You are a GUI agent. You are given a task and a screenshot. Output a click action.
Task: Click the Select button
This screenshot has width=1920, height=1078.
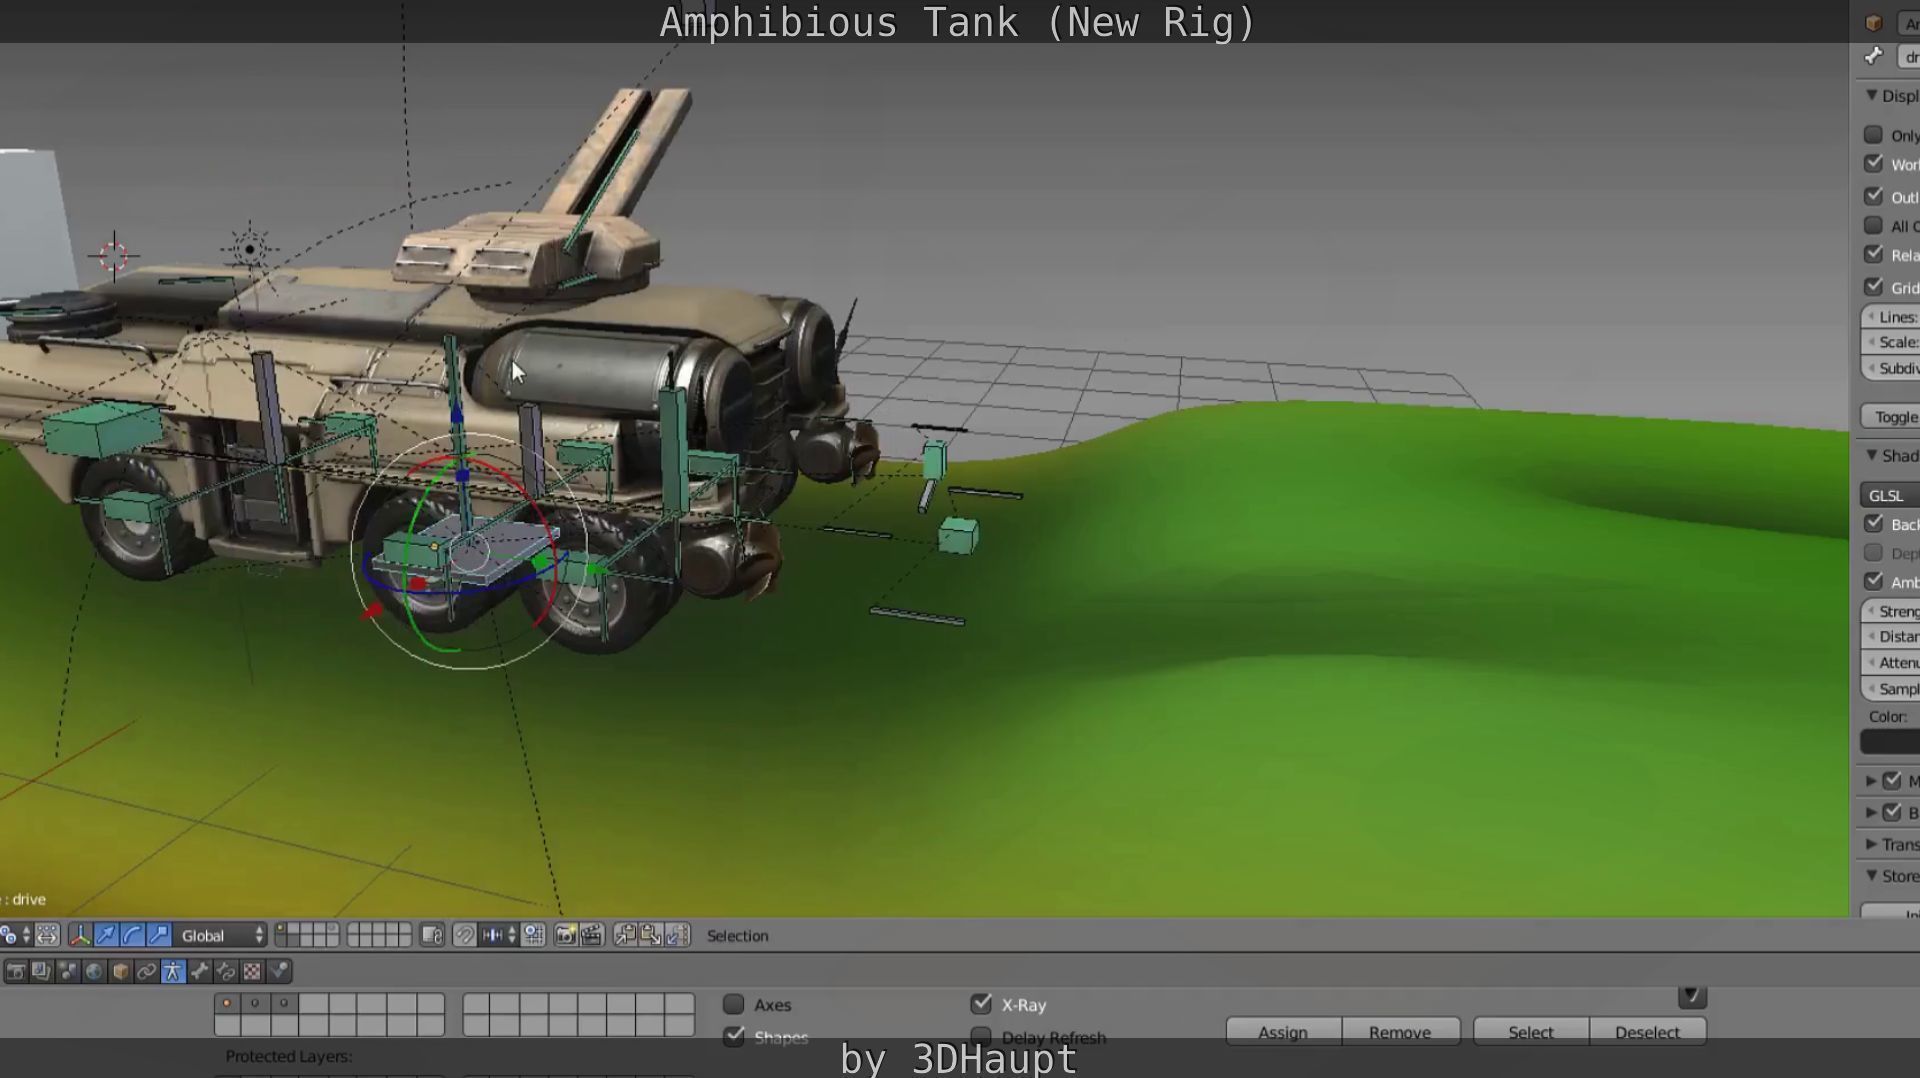(x=1531, y=1032)
